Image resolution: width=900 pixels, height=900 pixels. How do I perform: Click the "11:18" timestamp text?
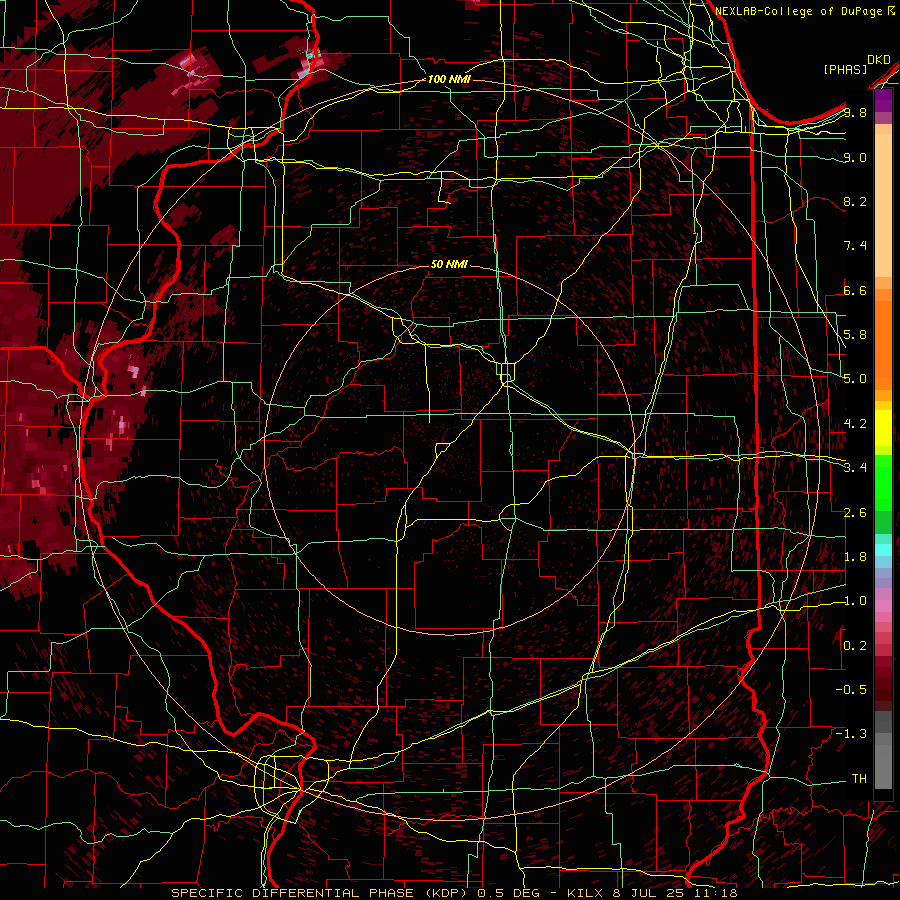click(x=715, y=893)
